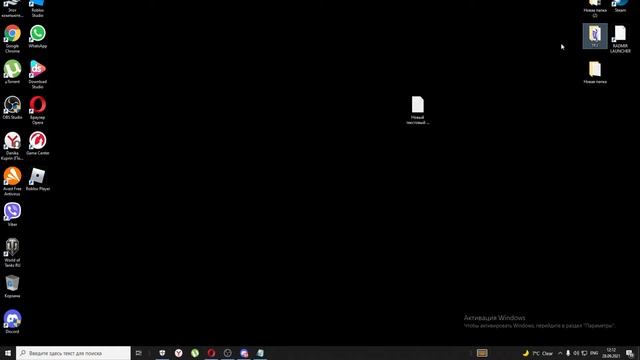This screenshot has height=360, width=640.
Task: Switch the input language indicator
Action: pyautogui.click(x=594, y=353)
